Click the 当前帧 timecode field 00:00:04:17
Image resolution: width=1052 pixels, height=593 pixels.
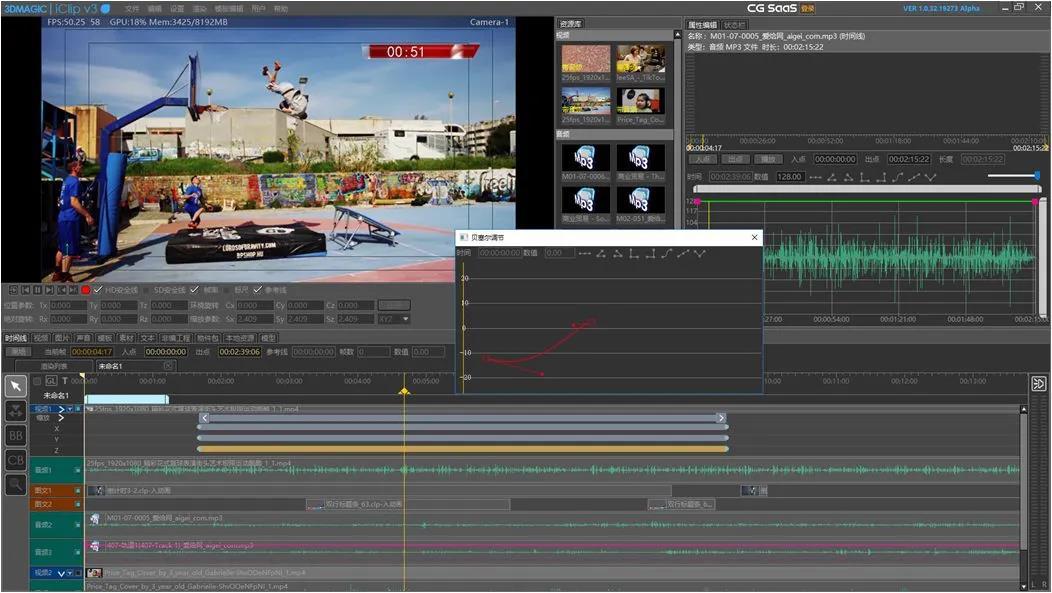[x=92, y=352]
